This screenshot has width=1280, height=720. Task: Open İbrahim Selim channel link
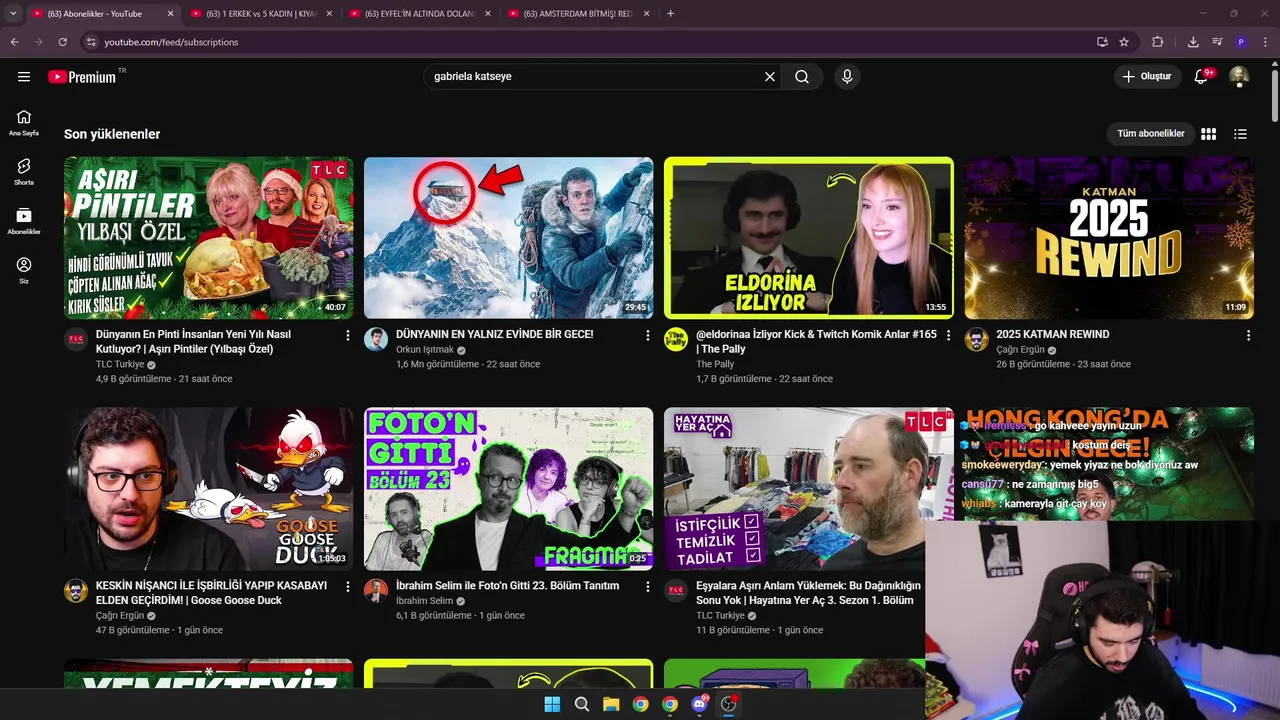click(x=425, y=601)
